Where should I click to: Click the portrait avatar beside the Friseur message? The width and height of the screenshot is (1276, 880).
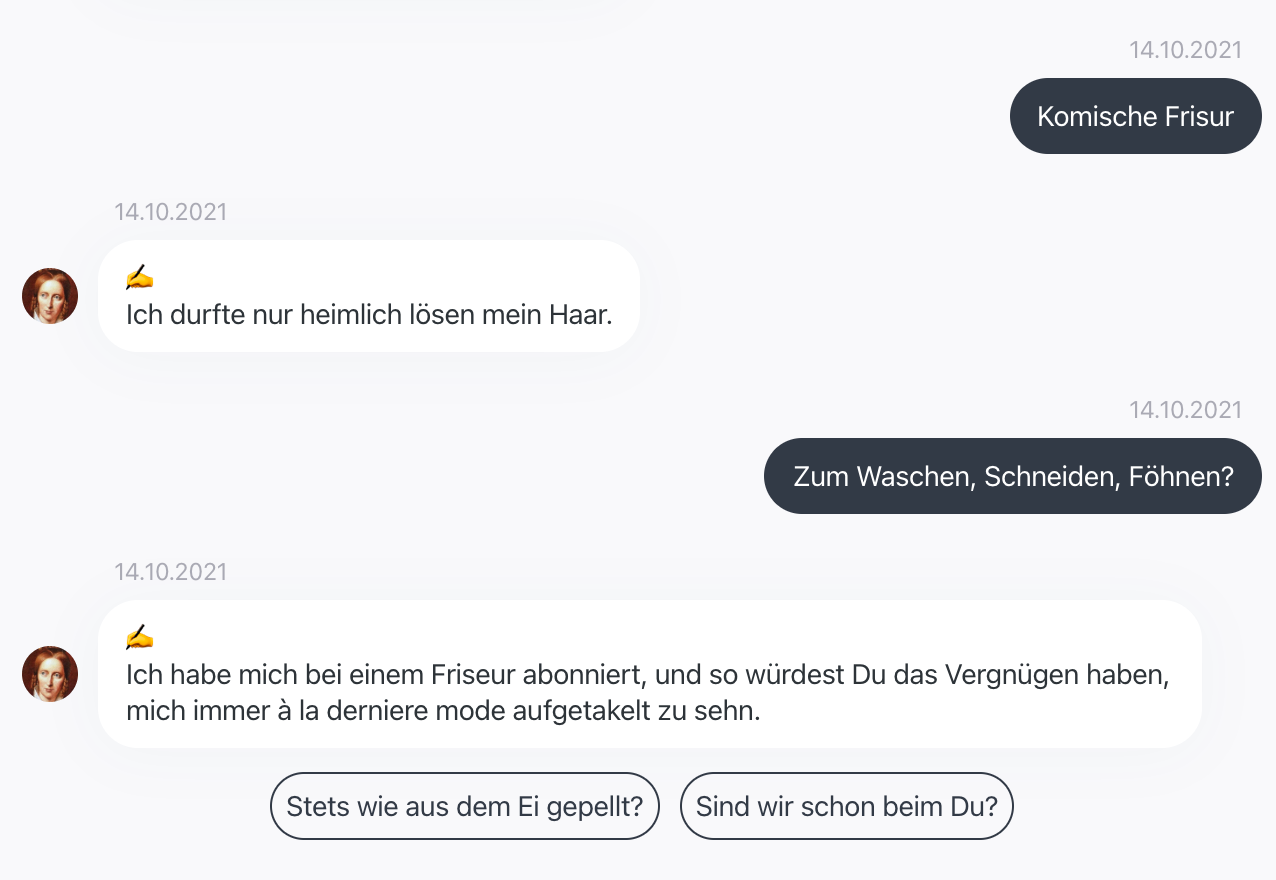click(50, 674)
